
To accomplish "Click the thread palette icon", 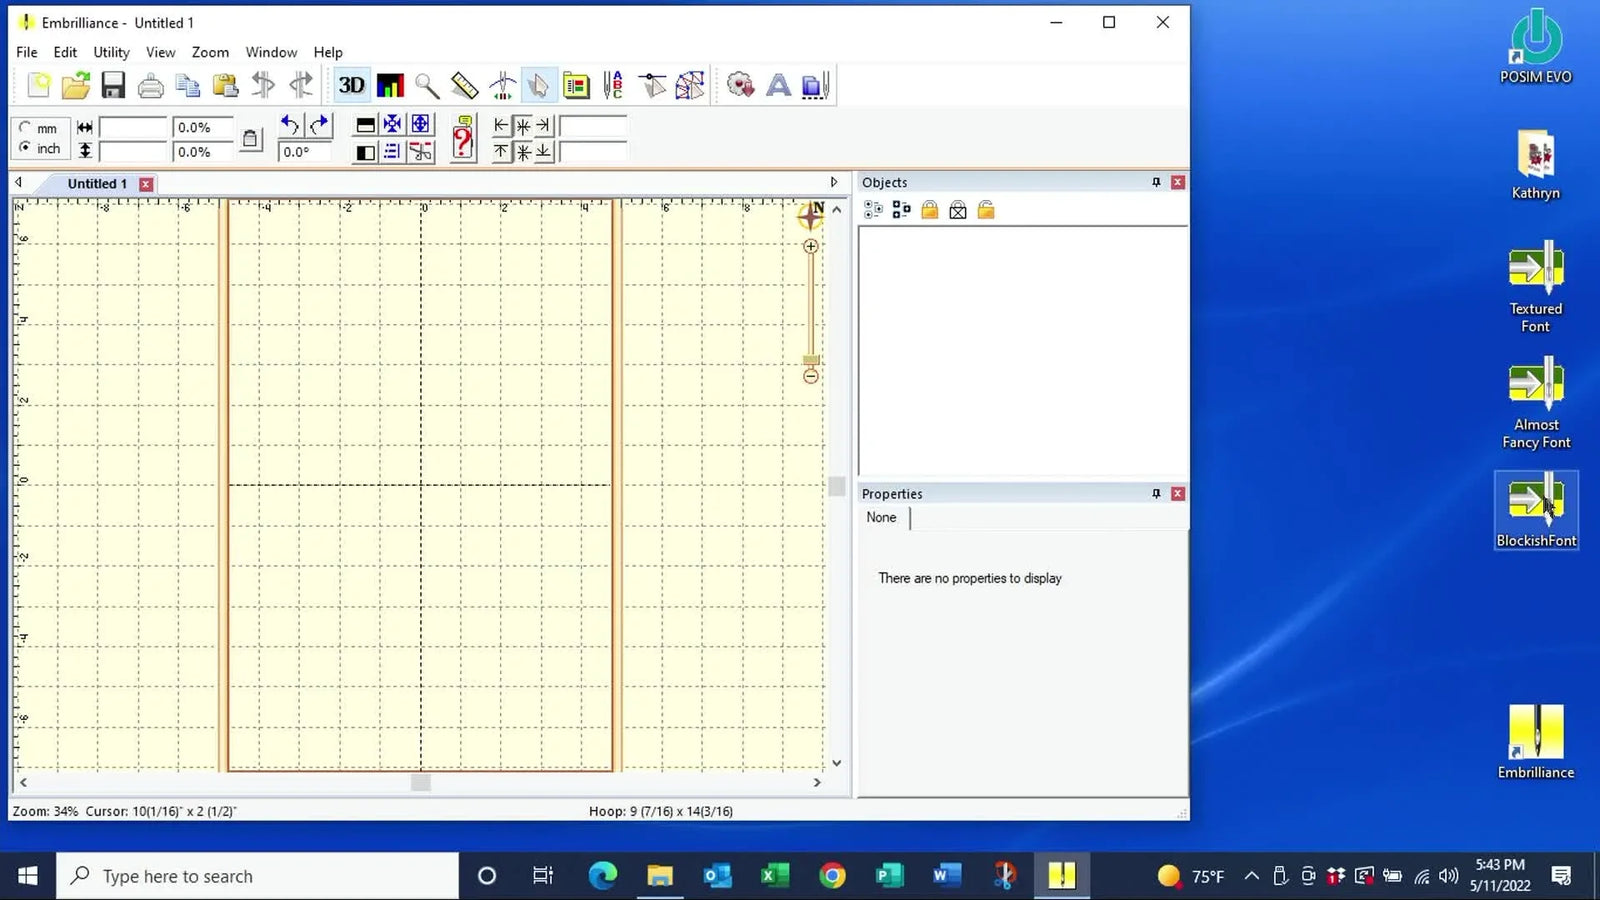I will (x=577, y=86).
